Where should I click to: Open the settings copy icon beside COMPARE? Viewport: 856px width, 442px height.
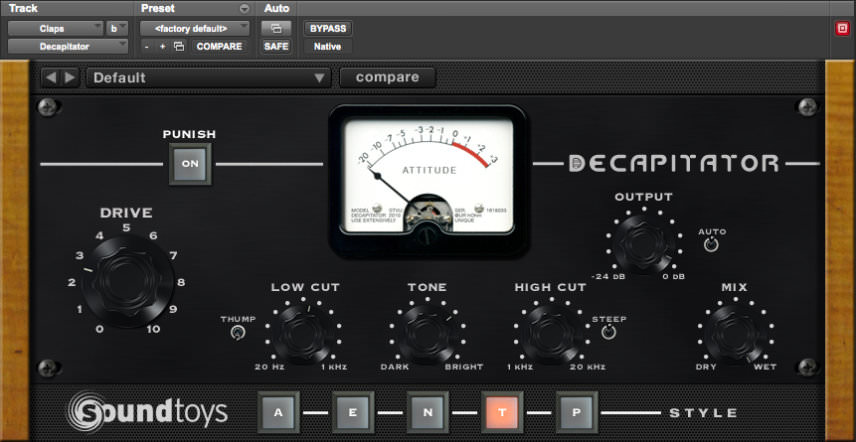179,46
